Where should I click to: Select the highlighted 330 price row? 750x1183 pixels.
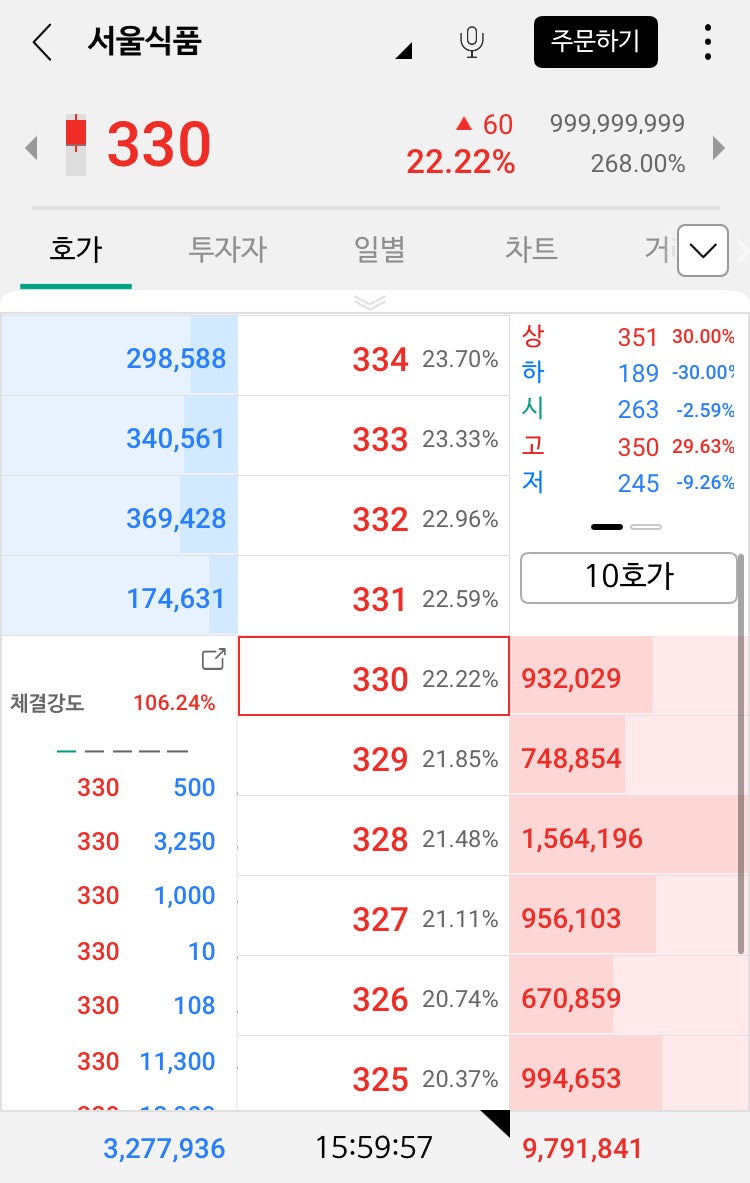[x=373, y=678]
